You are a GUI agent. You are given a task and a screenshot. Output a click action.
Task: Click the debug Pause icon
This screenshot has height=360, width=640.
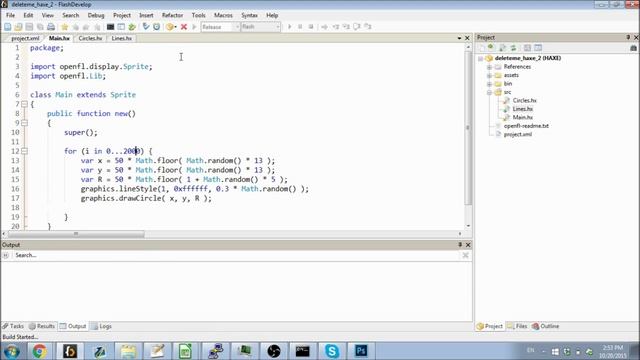(x=300, y=27)
